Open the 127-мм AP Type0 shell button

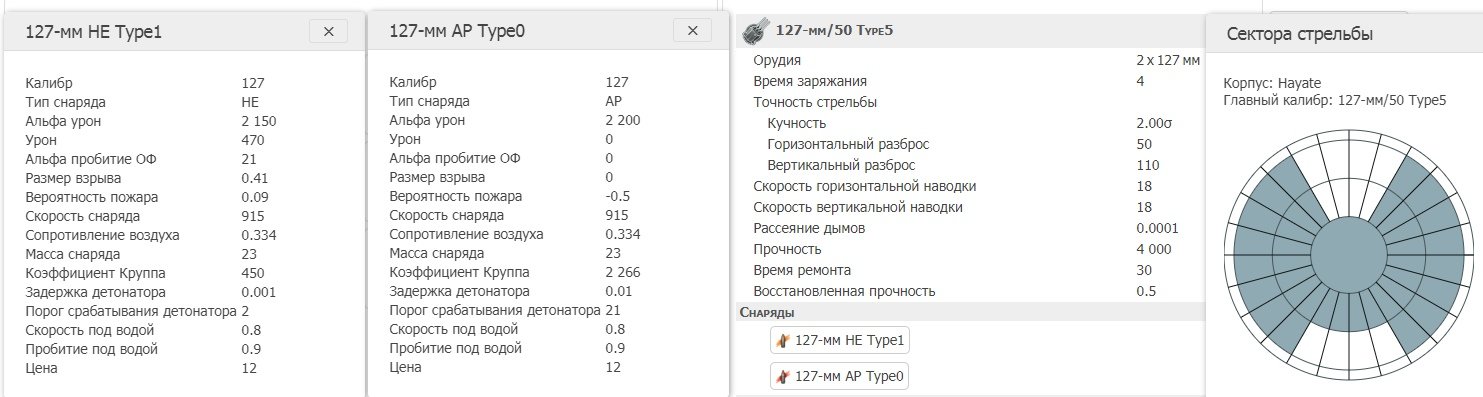tap(840, 377)
